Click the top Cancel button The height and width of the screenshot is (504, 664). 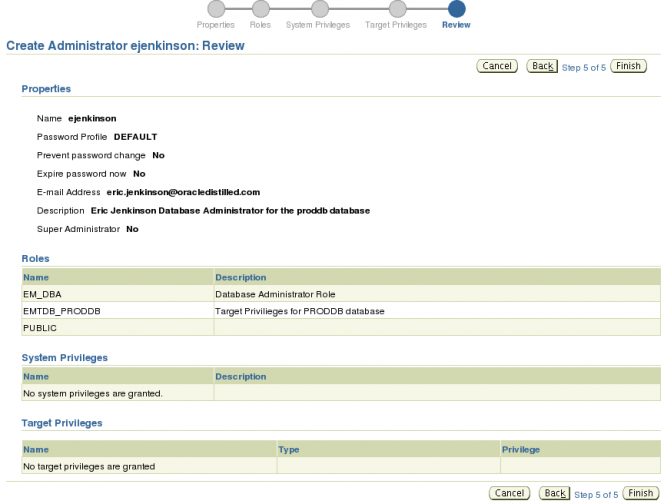(x=497, y=66)
